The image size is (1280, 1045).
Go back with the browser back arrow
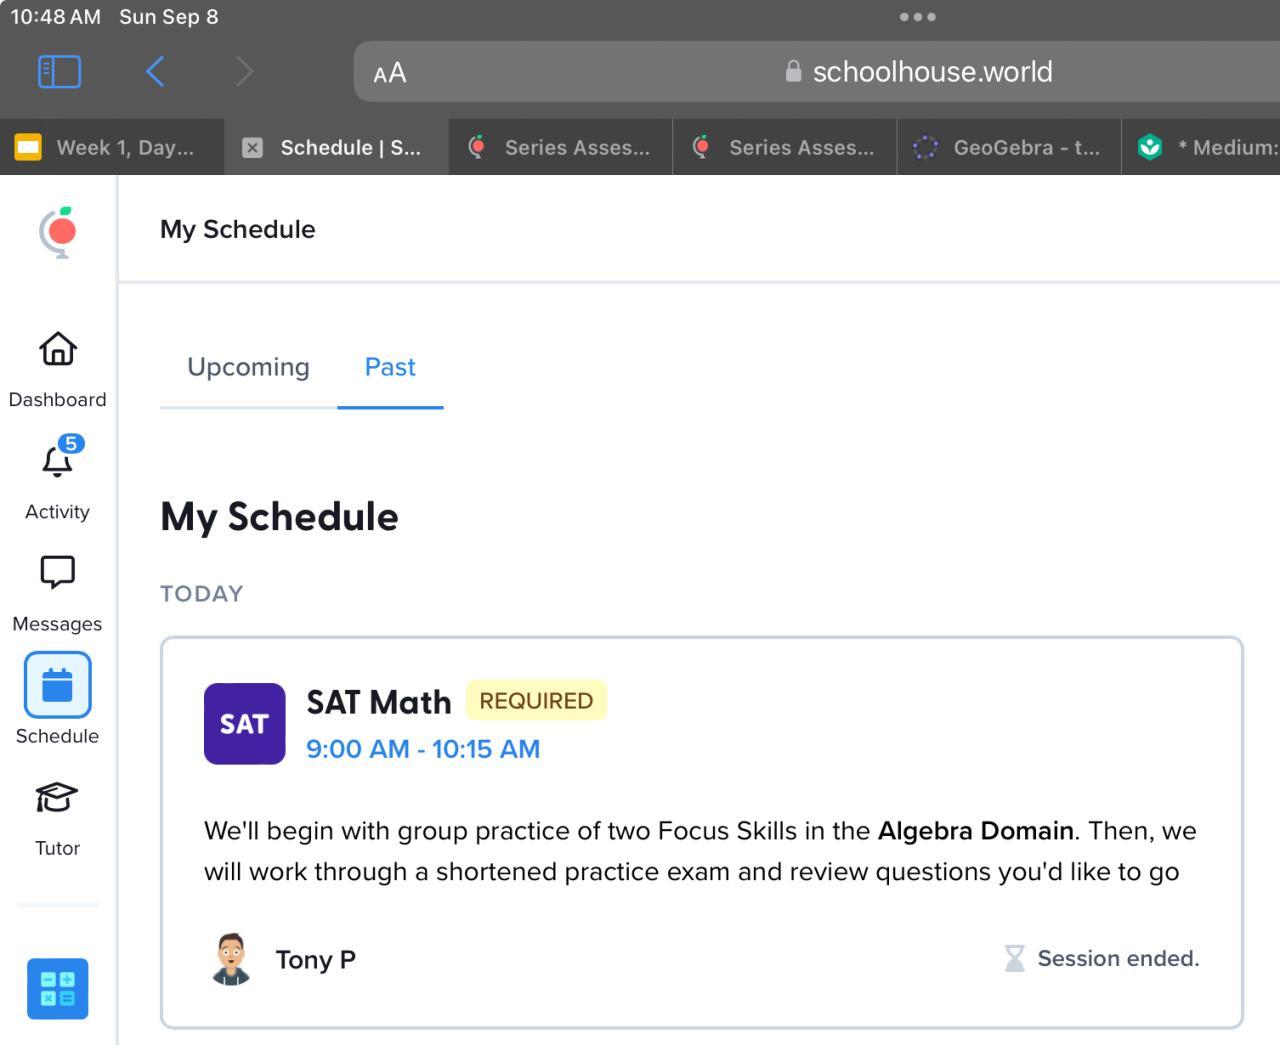(x=155, y=72)
